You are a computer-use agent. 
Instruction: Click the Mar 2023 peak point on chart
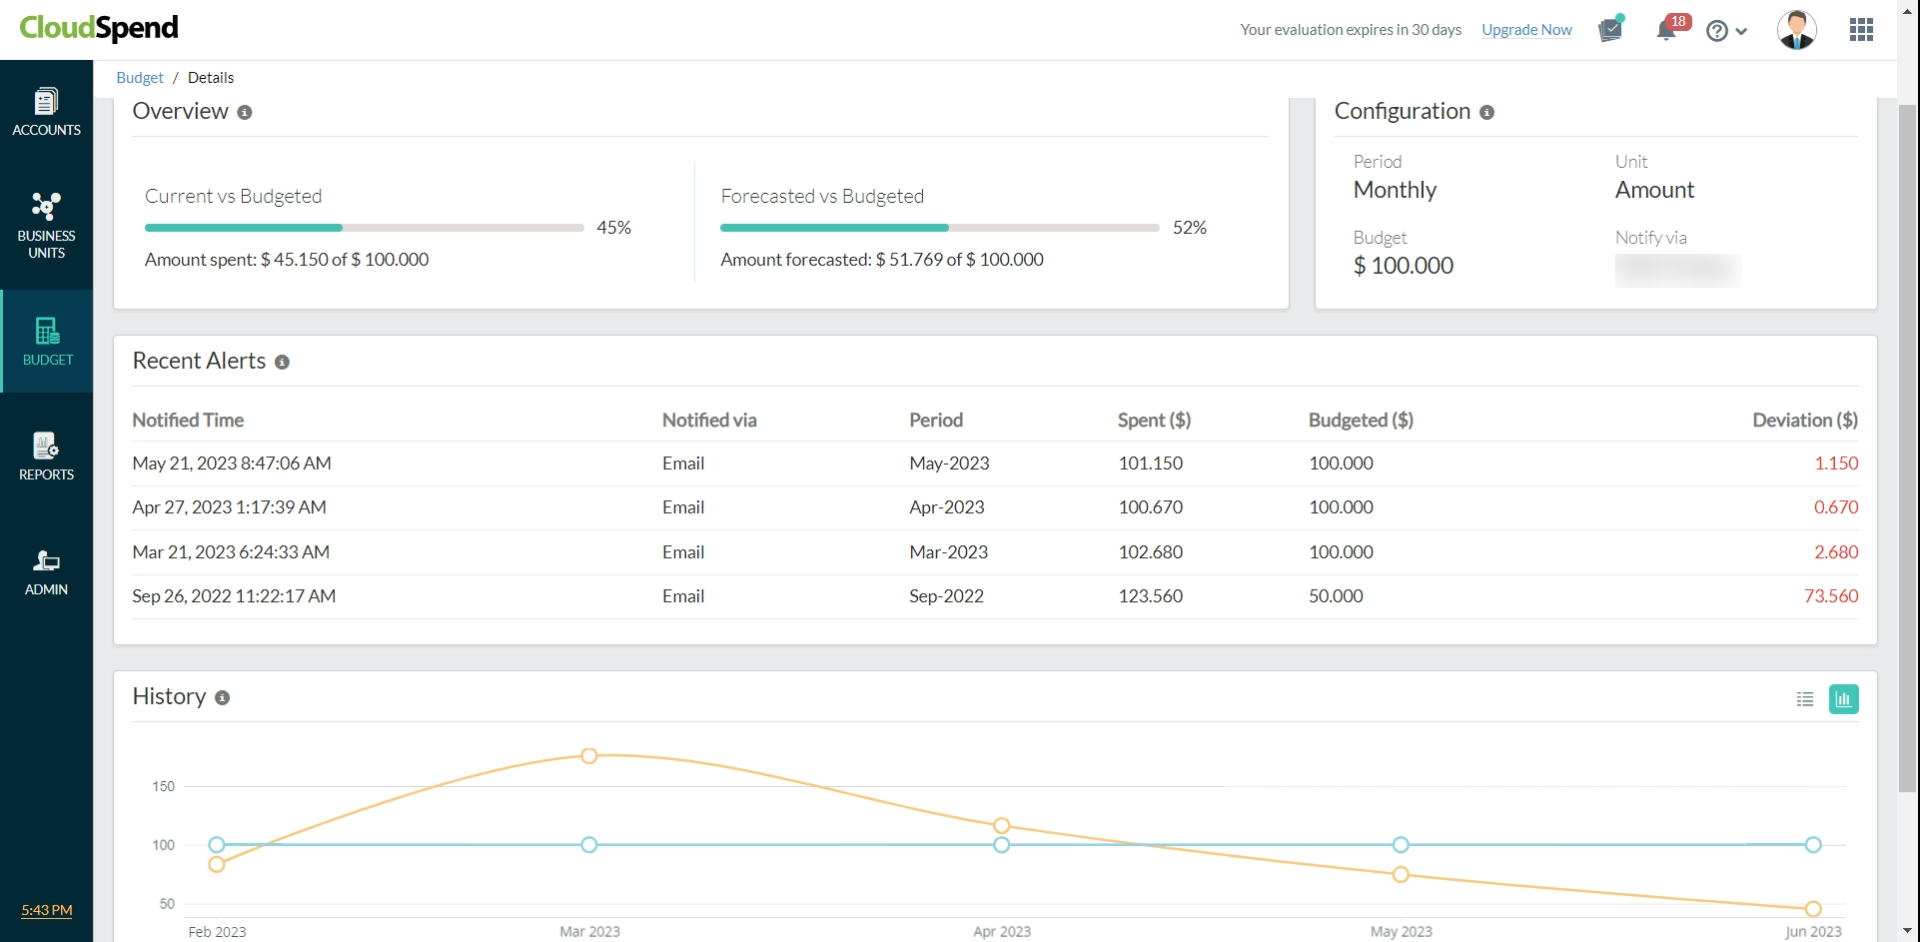coord(589,756)
